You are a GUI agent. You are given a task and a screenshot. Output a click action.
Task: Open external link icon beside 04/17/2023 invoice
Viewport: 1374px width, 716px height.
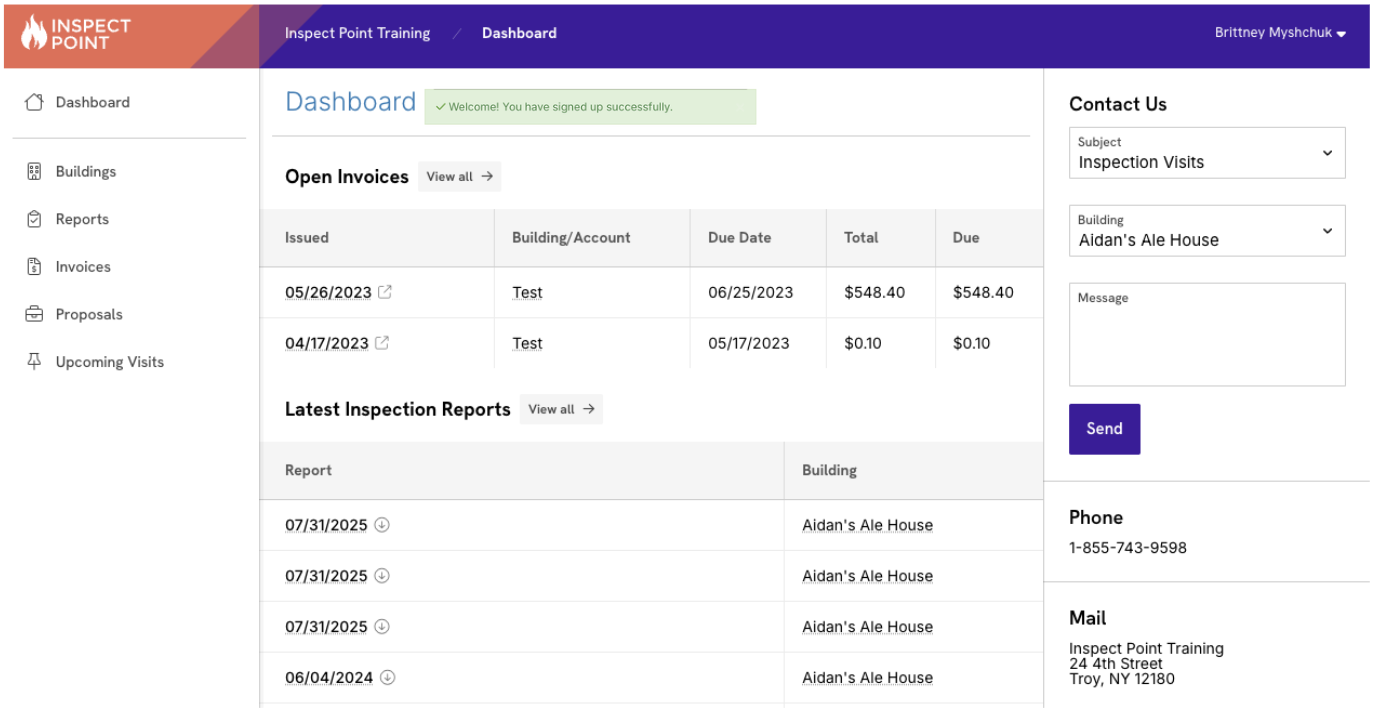coord(381,343)
